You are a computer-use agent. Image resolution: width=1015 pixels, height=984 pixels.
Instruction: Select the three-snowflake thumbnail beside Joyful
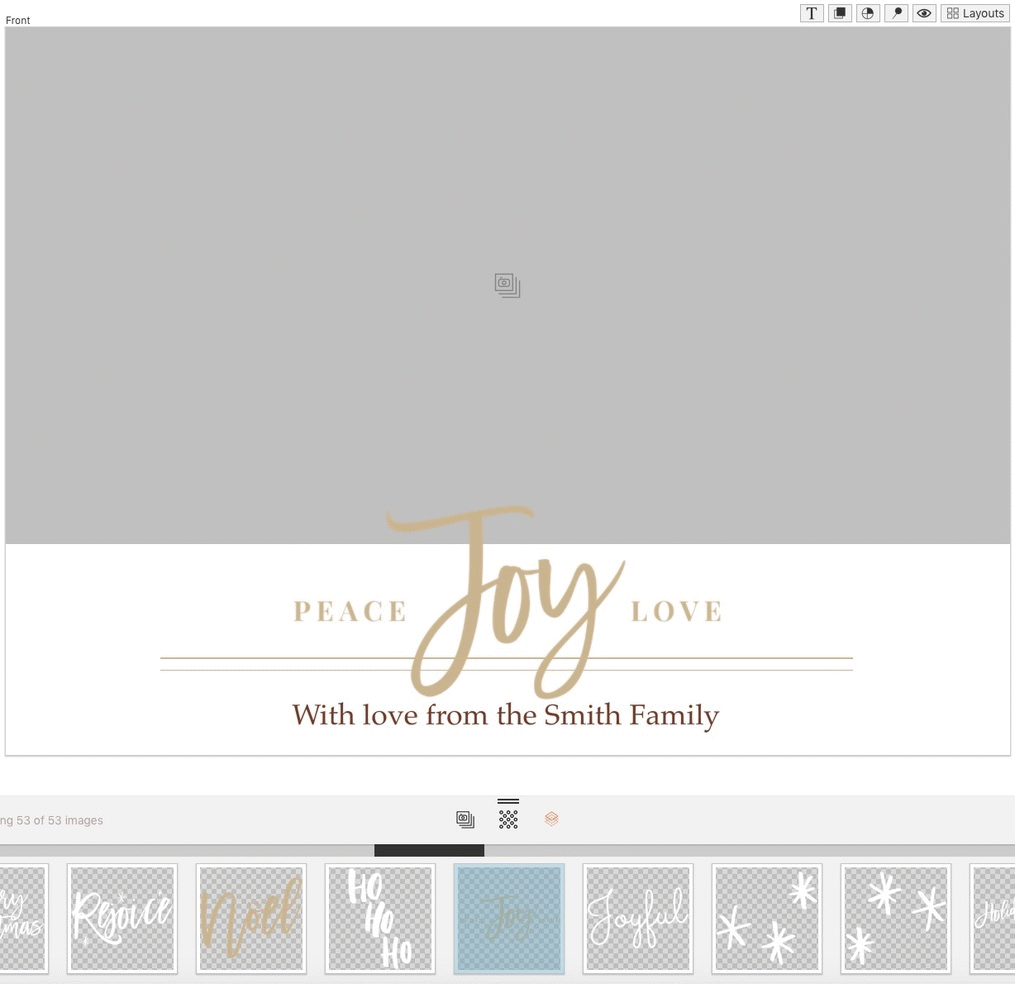pos(766,918)
